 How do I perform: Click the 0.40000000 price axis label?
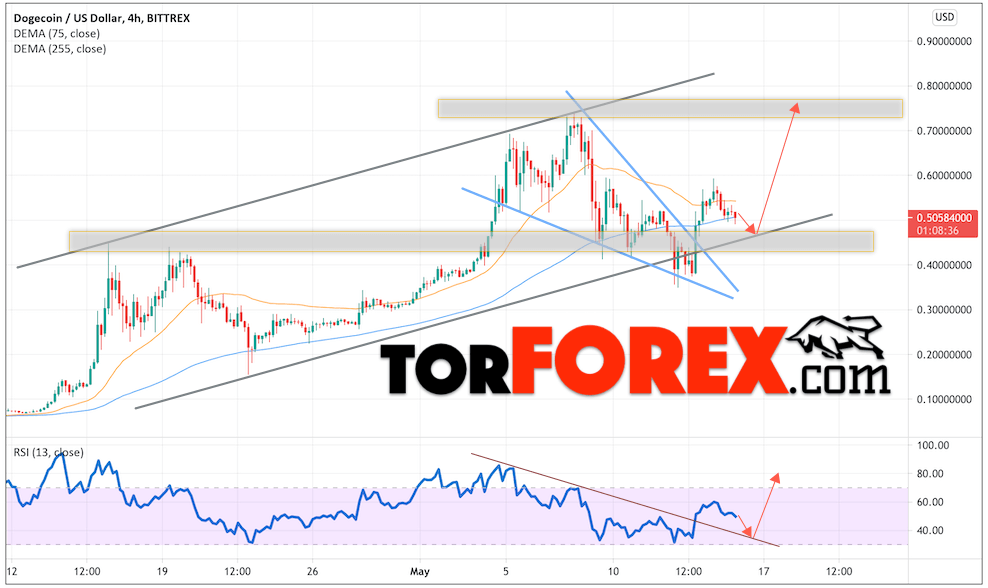coord(943,265)
